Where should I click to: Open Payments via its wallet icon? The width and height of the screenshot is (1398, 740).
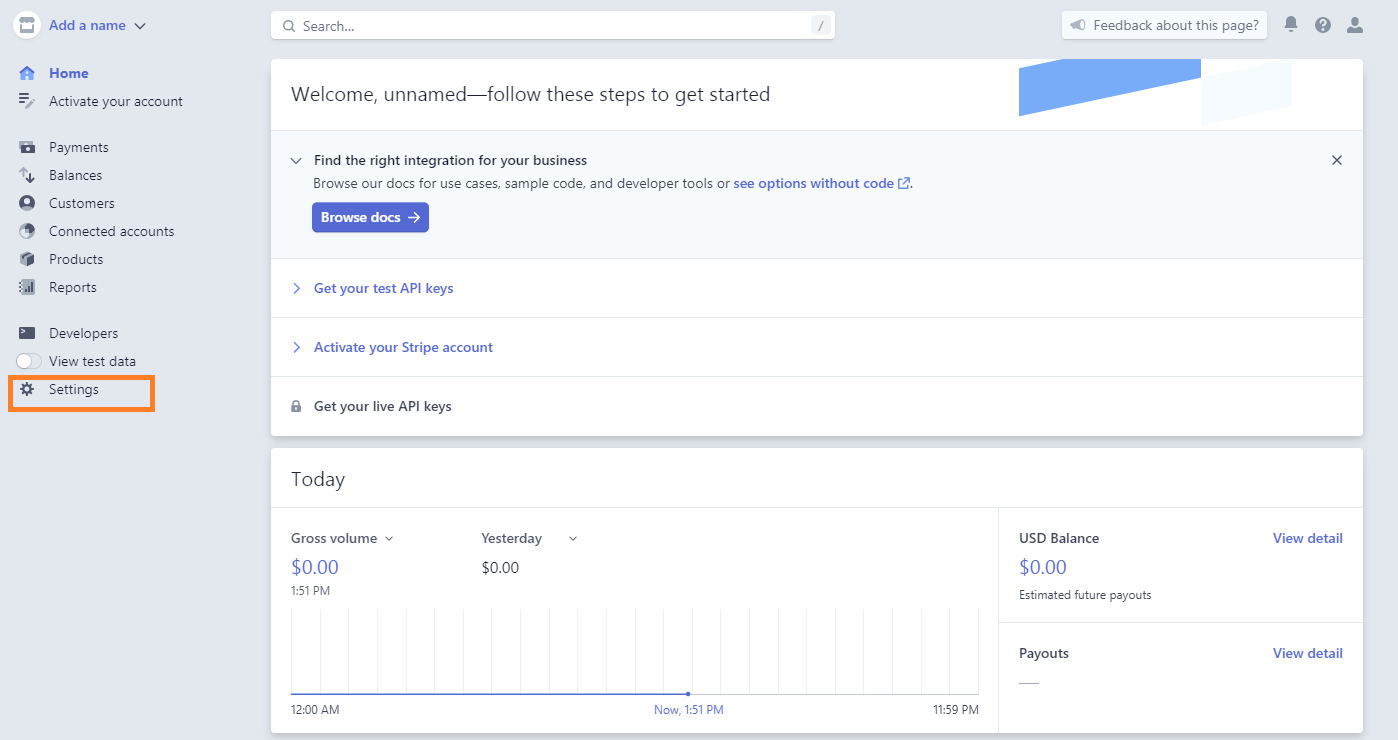coord(27,147)
